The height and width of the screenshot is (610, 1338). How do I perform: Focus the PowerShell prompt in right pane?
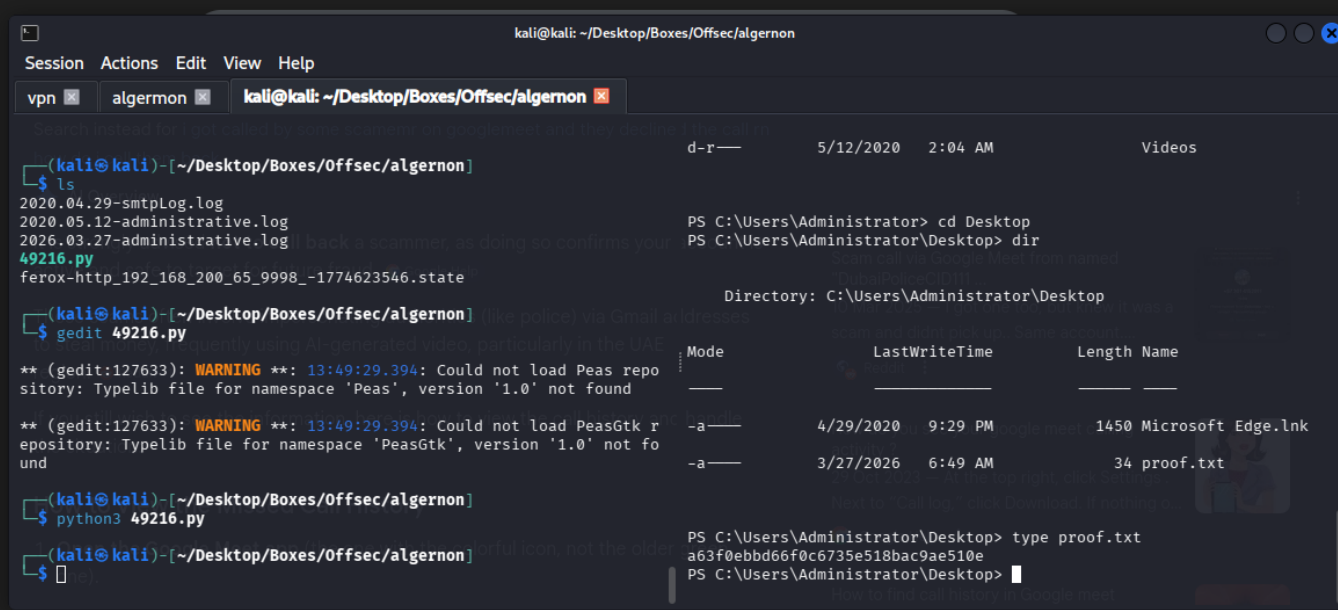coord(1016,574)
